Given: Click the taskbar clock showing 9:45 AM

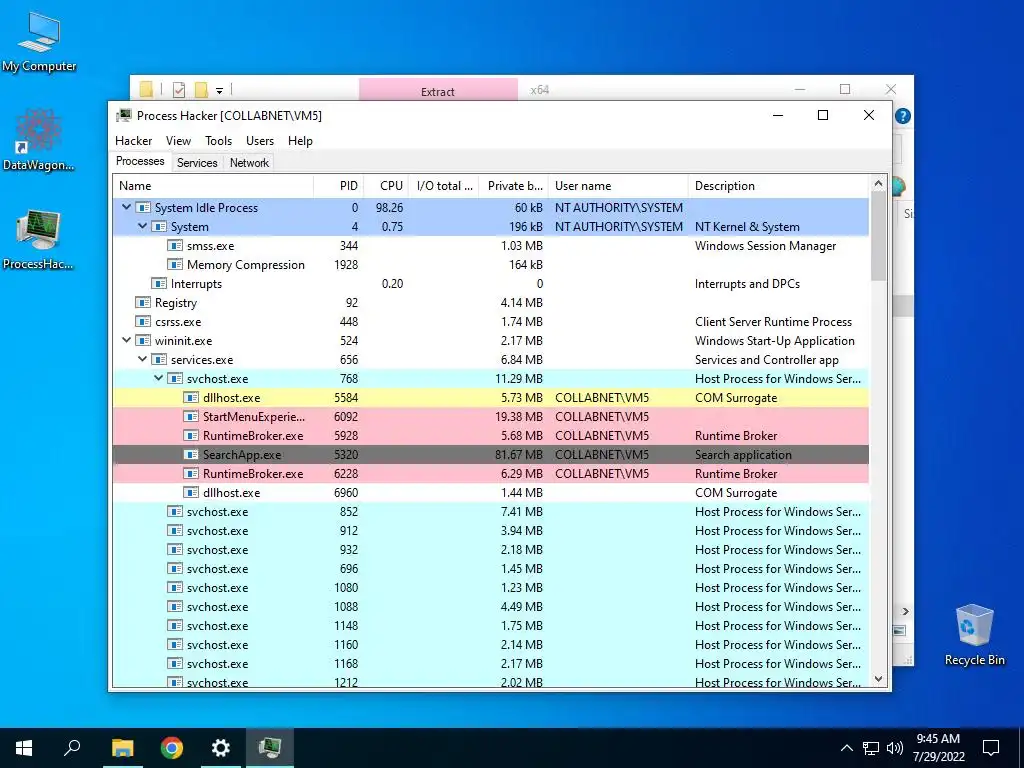Looking at the screenshot, I should 938,748.
